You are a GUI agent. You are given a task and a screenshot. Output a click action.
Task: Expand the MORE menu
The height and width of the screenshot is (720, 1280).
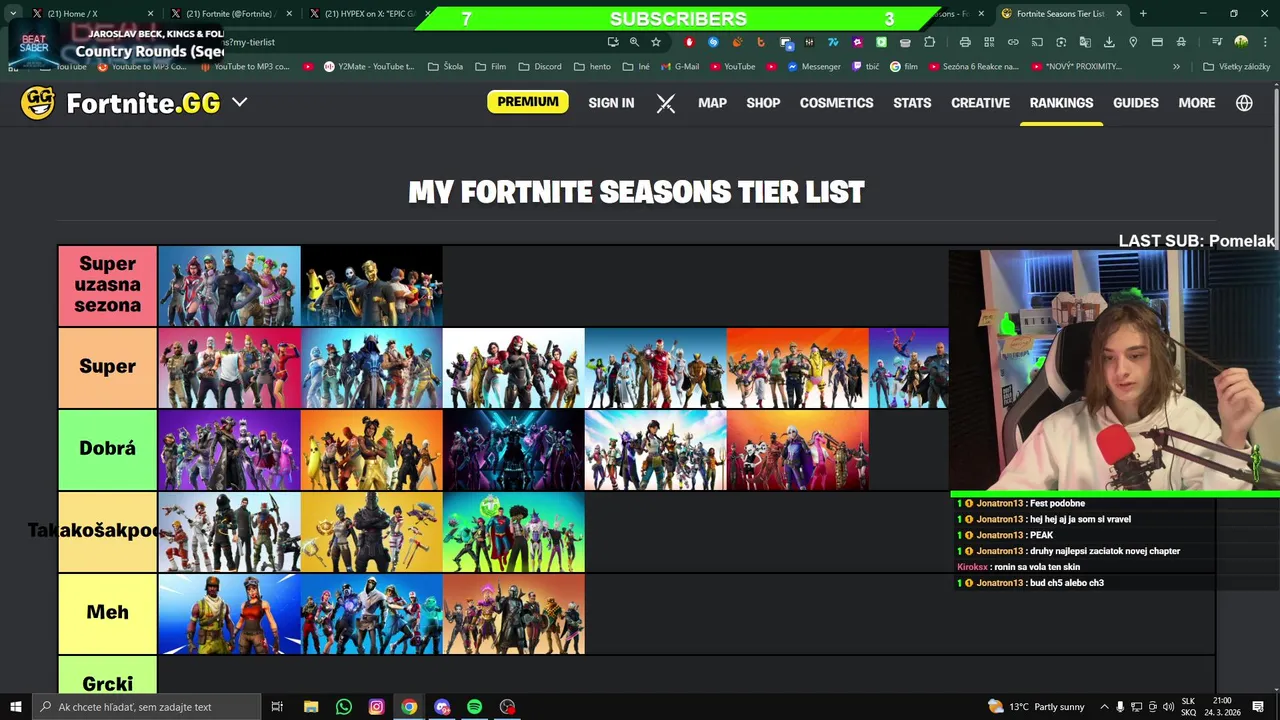1197,103
